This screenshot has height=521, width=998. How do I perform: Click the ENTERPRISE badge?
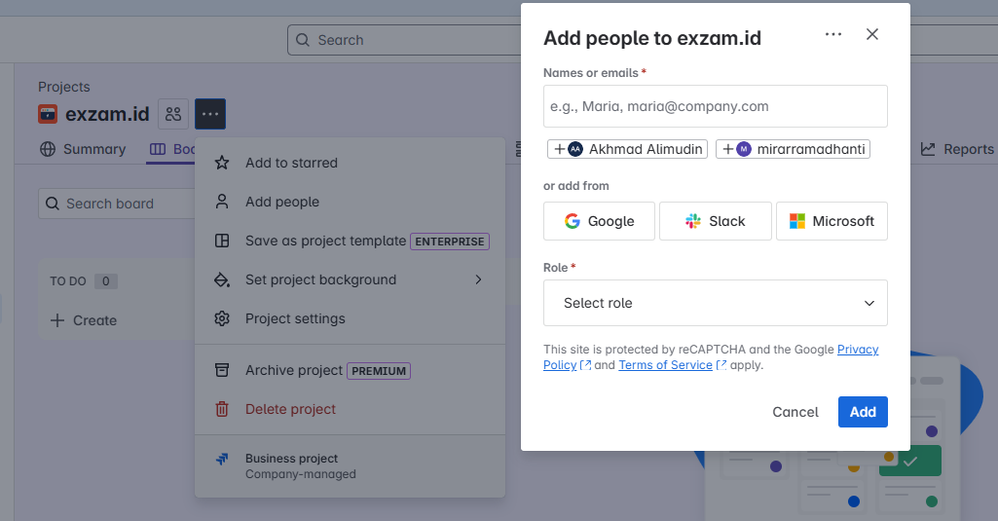point(449,242)
